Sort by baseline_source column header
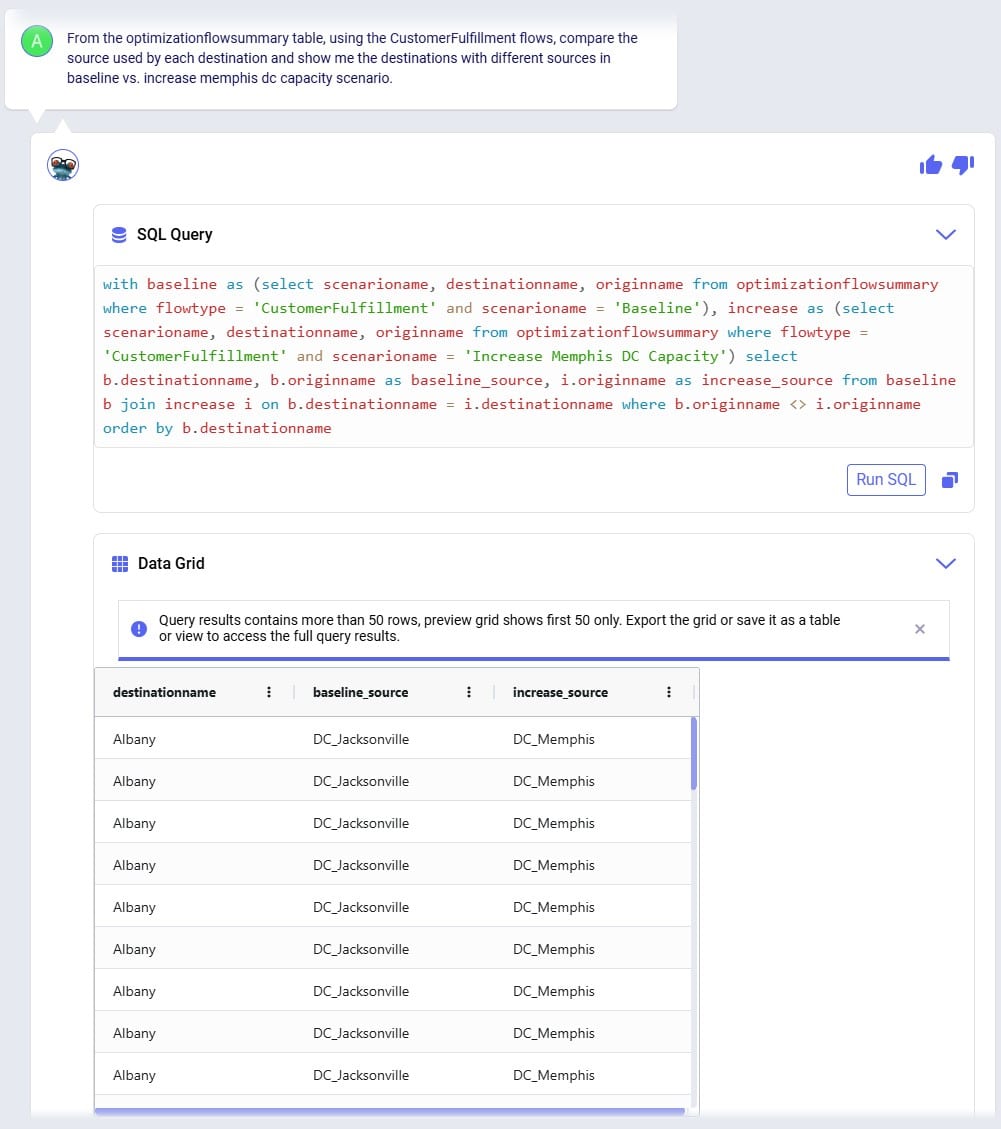 point(360,692)
